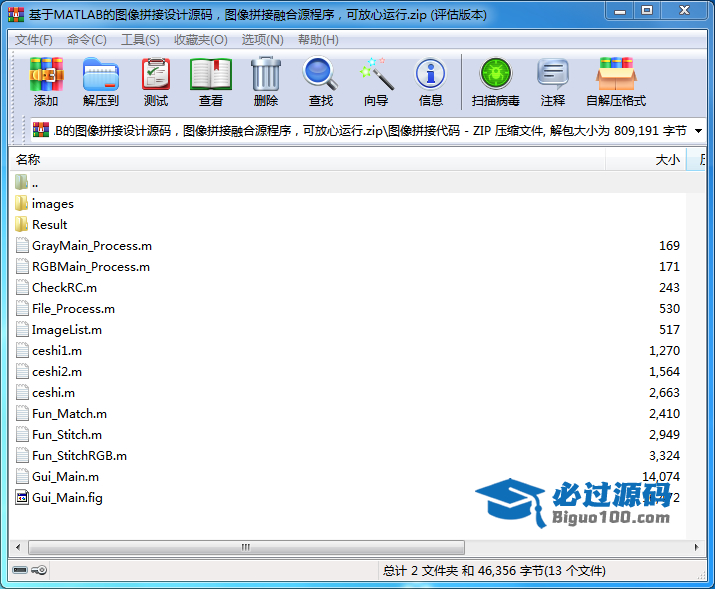The width and height of the screenshot is (715, 589).
Task: Sort by the 大小 column header
Action: [646, 160]
